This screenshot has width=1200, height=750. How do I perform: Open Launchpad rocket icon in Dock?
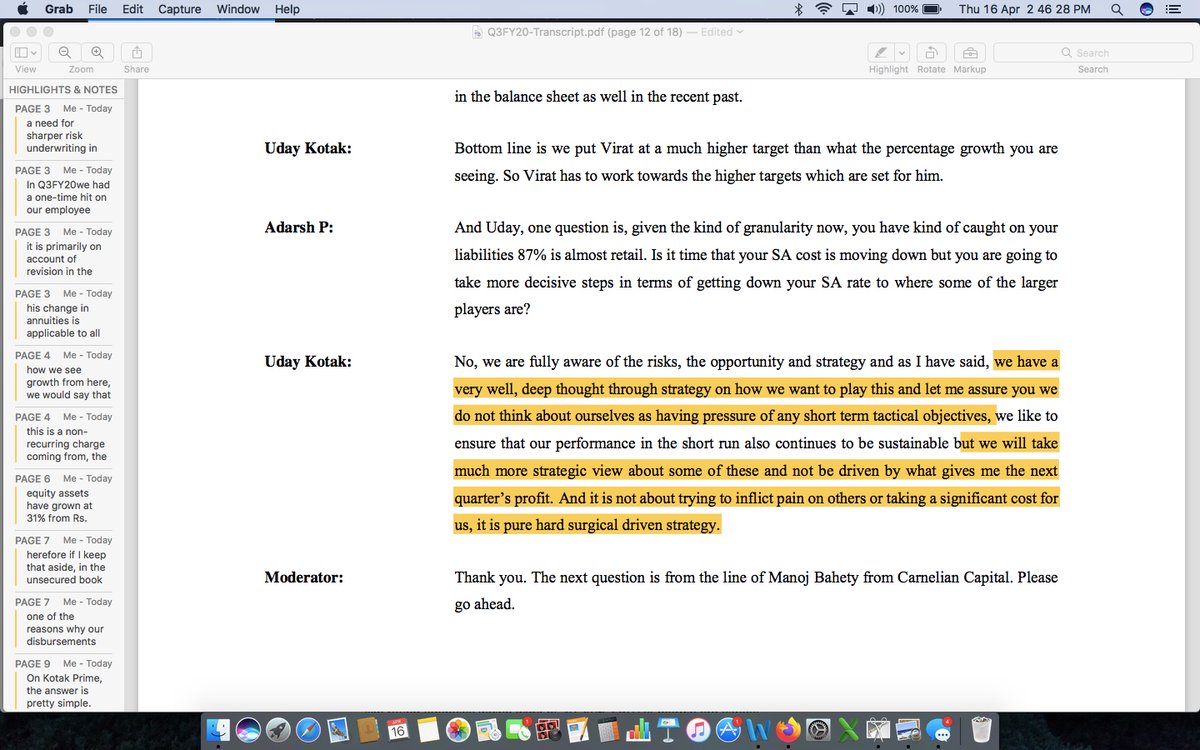pyautogui.click(x=278, y=730)
